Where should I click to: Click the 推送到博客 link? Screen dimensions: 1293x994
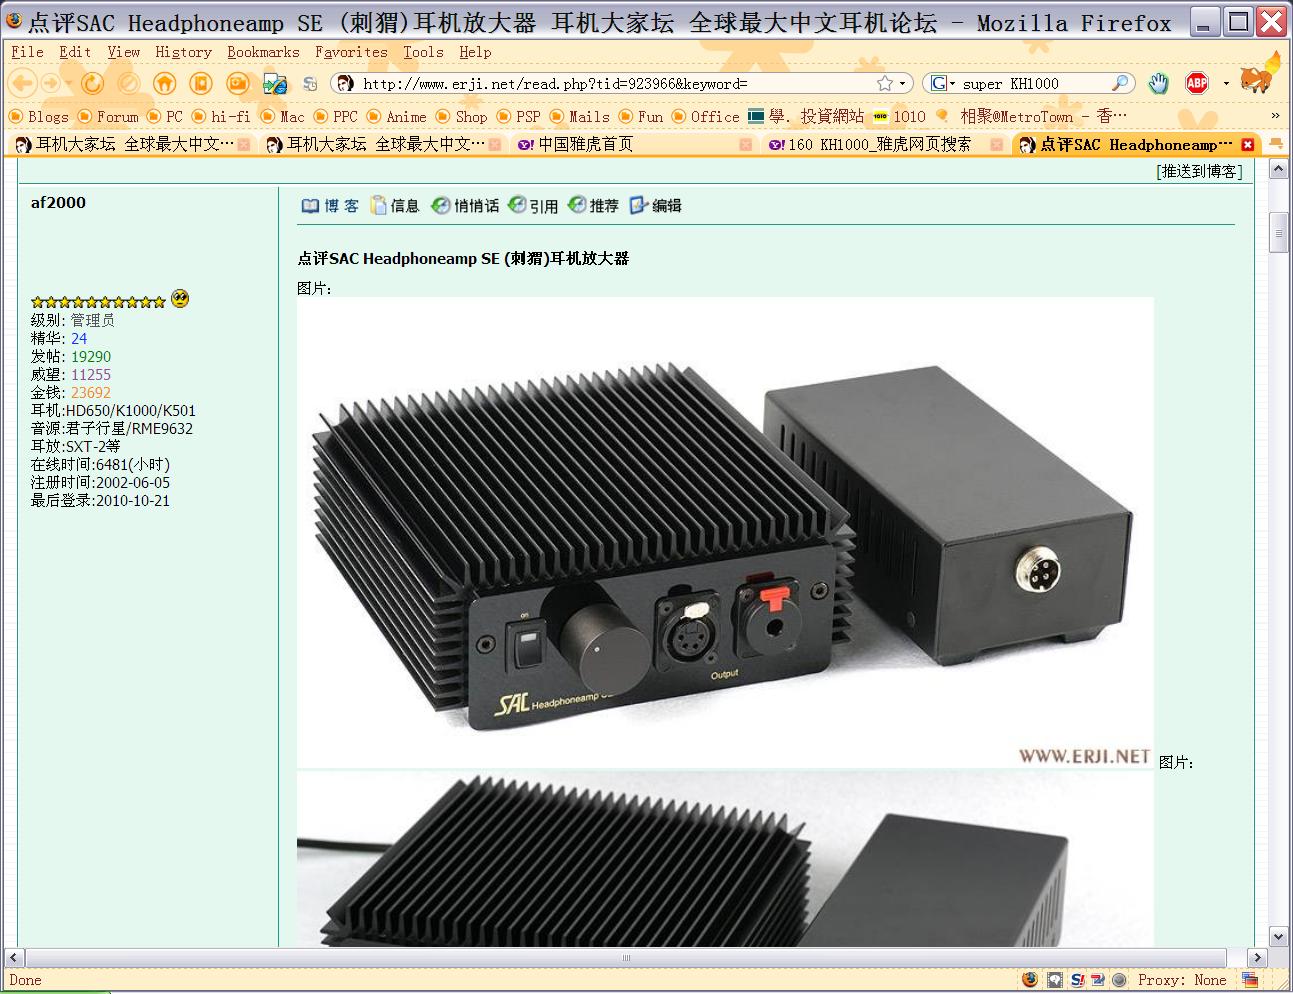1200,172
